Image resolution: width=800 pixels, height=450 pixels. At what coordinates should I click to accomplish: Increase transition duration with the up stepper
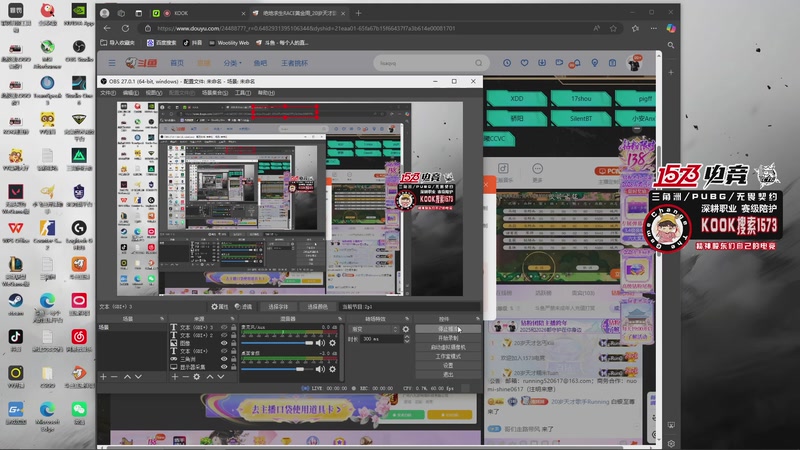(x=407, y=337)
